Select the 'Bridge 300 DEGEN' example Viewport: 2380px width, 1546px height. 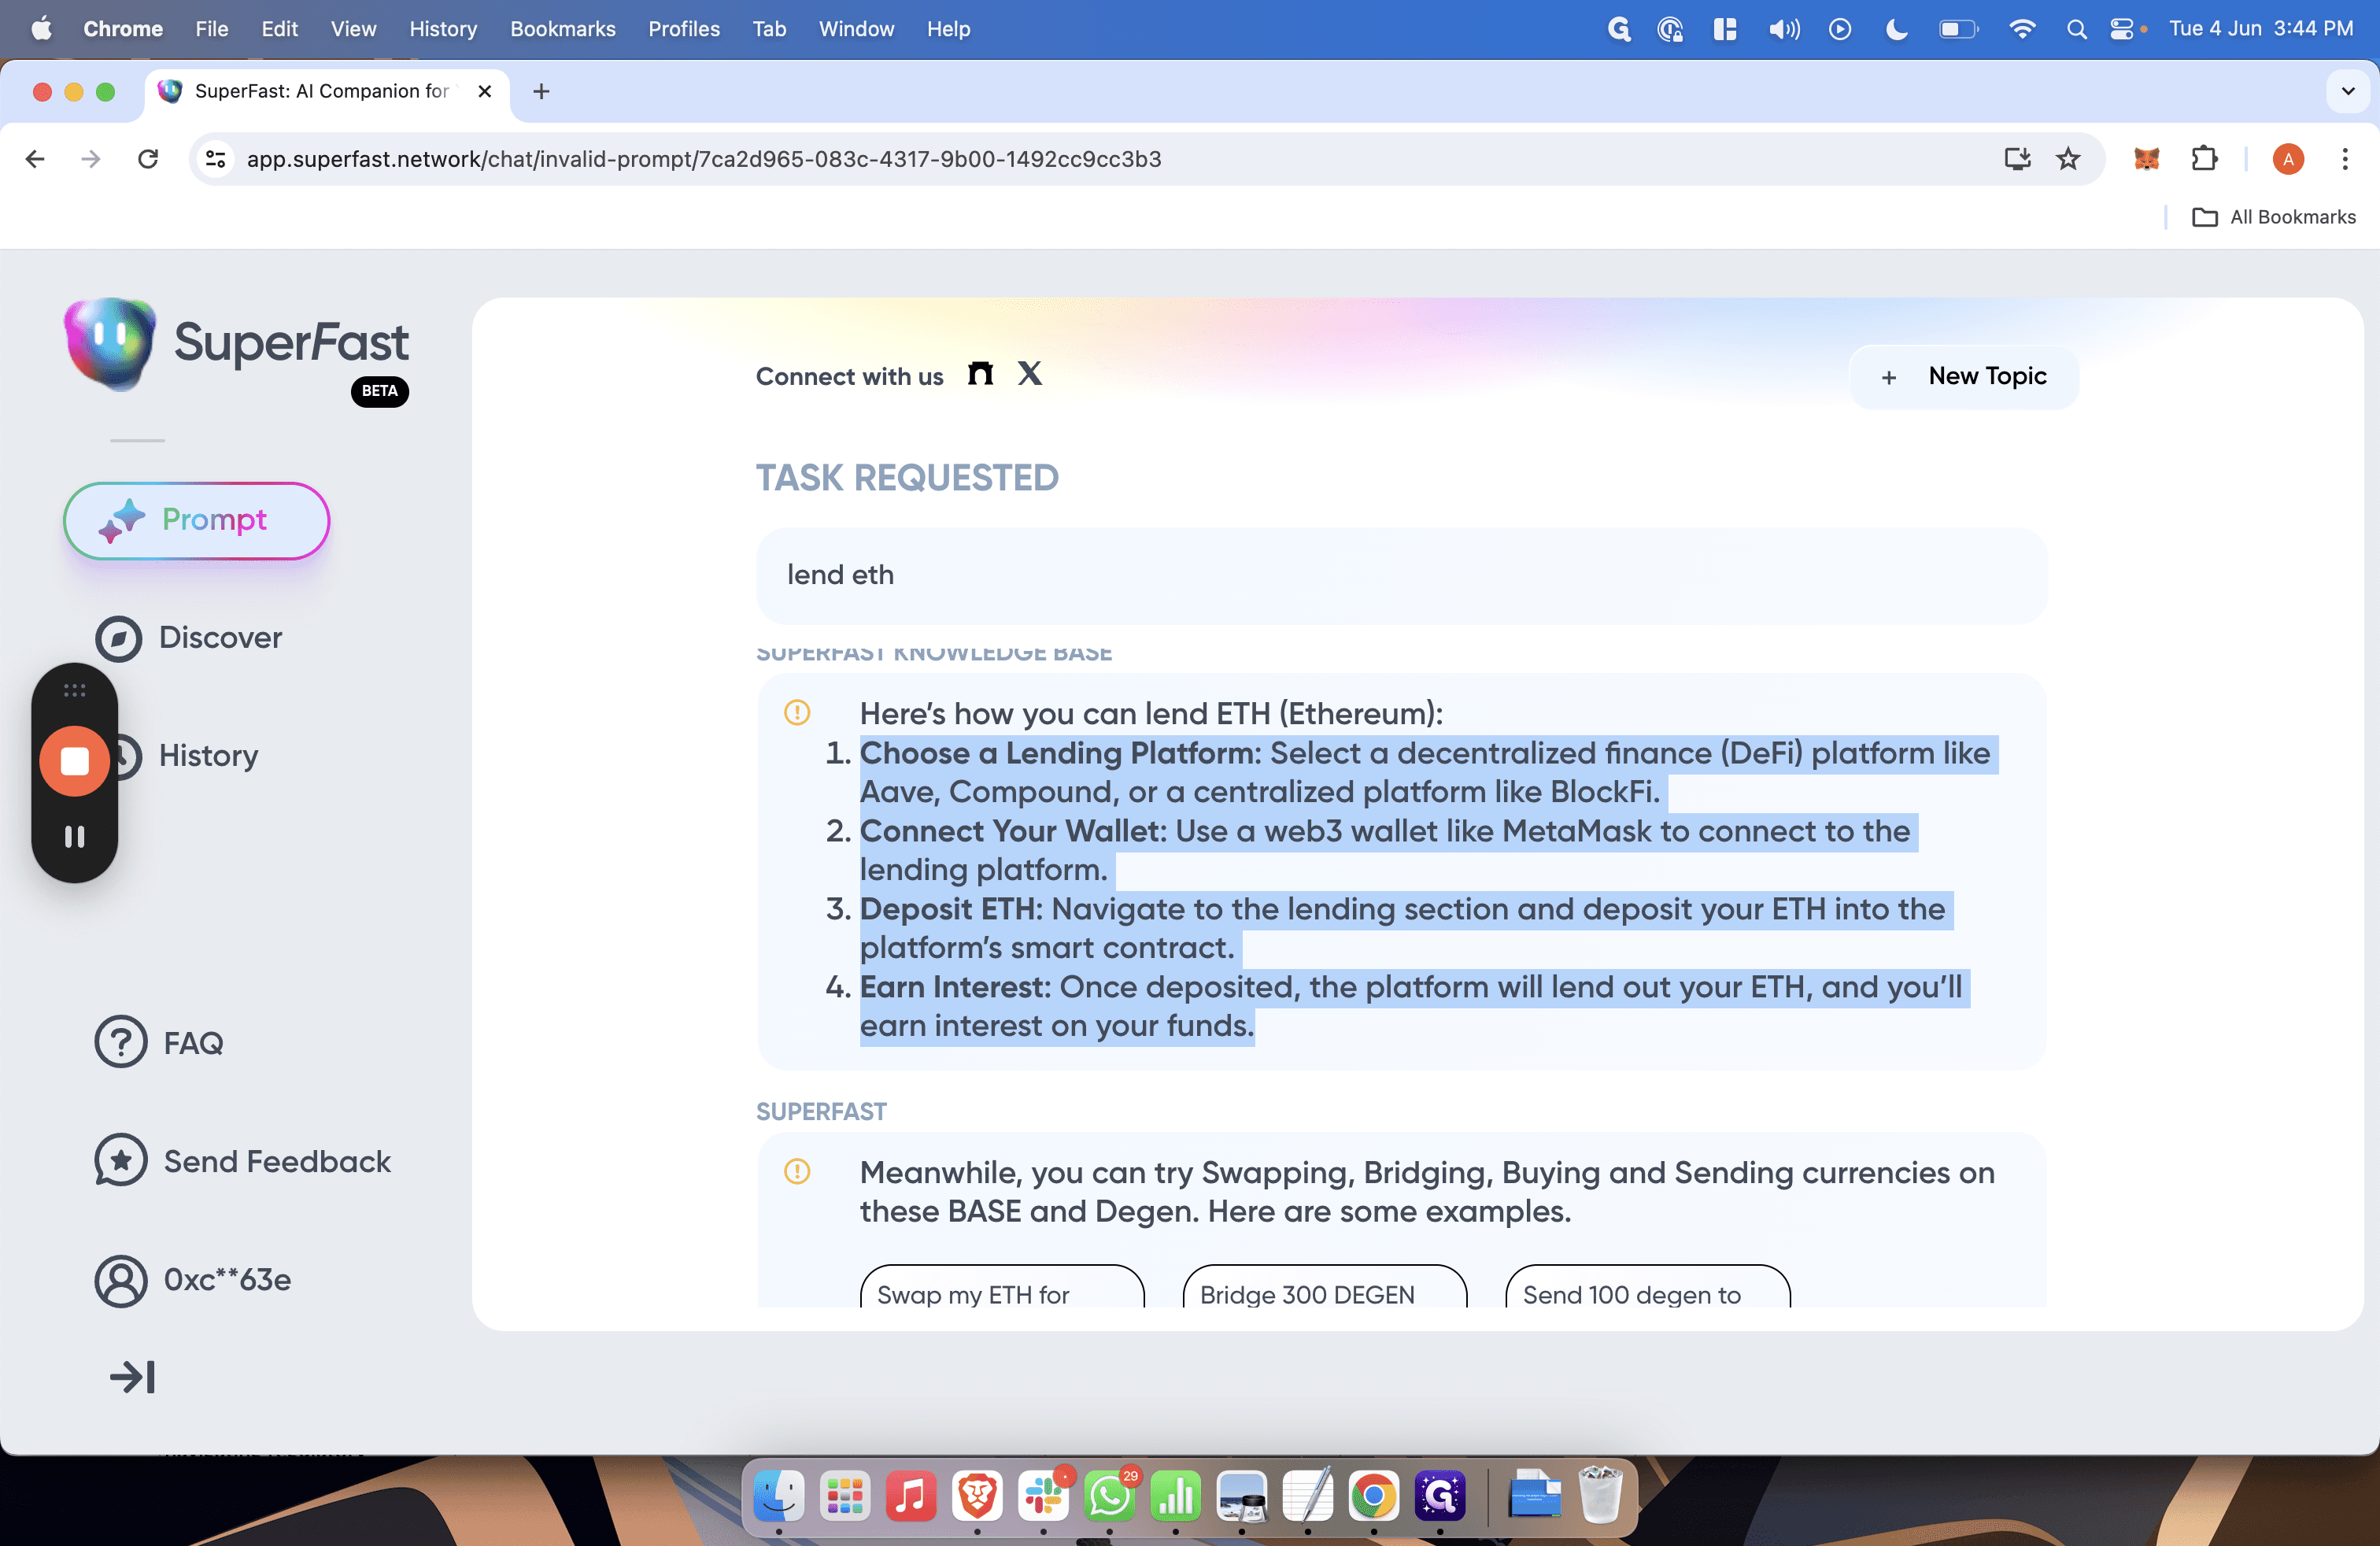tap(1324, 1288)
